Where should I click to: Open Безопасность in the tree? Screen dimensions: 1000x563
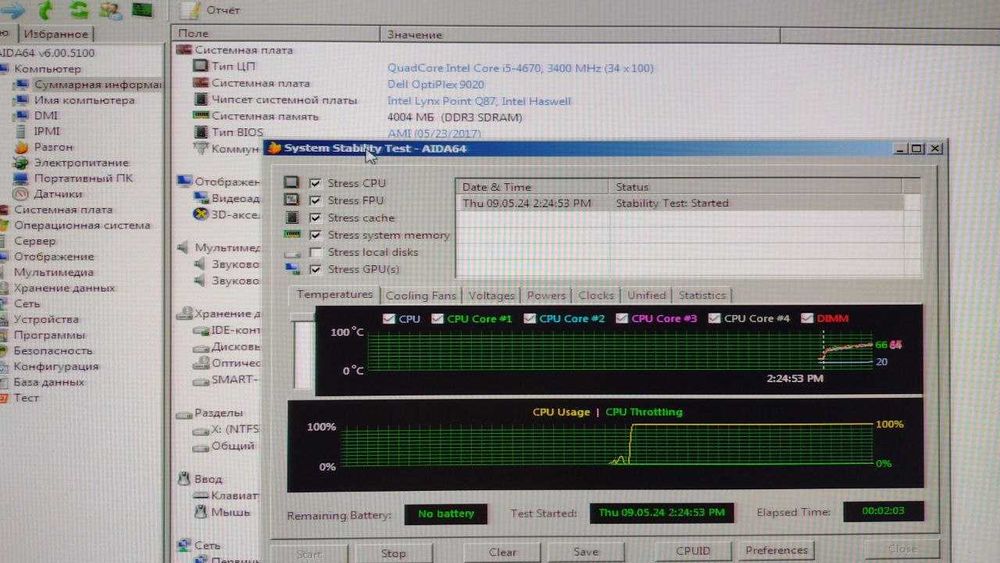pyautogui.click(x=53, y=351)
